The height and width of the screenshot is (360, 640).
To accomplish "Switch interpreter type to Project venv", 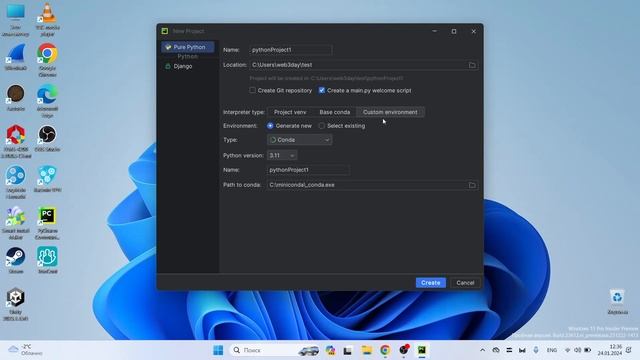I will [x=290, y=112].
